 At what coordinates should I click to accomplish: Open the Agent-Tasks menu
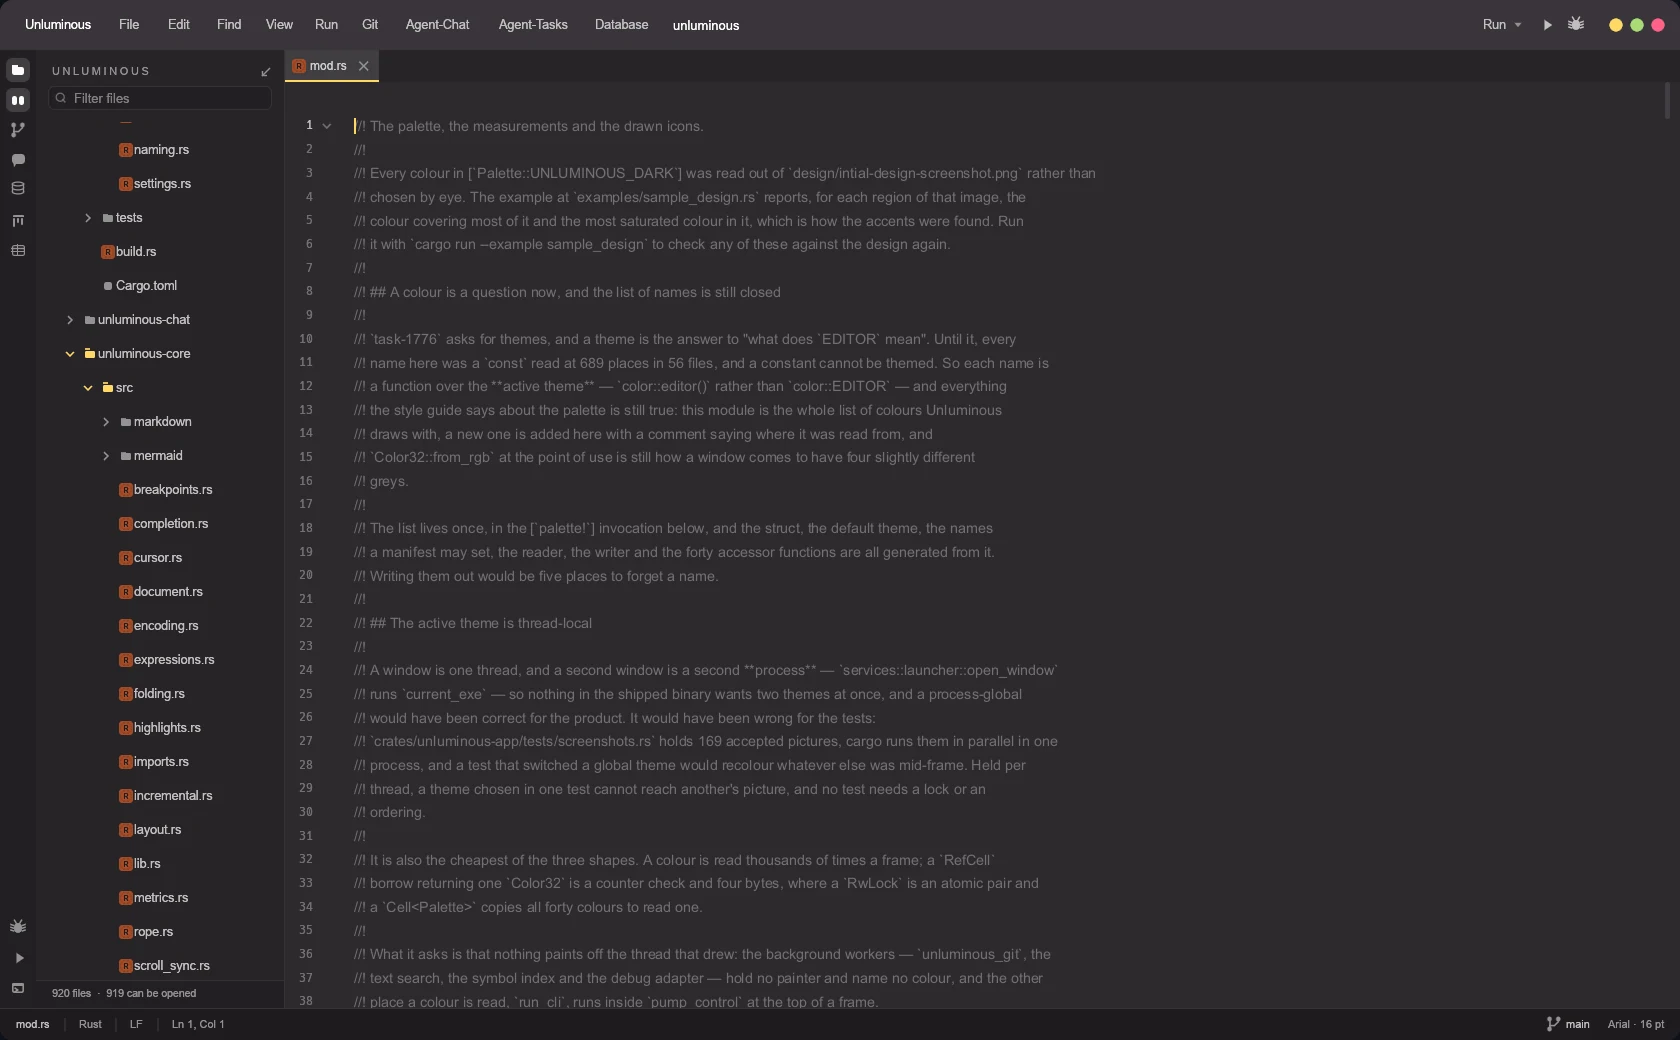tap(533, 25)
